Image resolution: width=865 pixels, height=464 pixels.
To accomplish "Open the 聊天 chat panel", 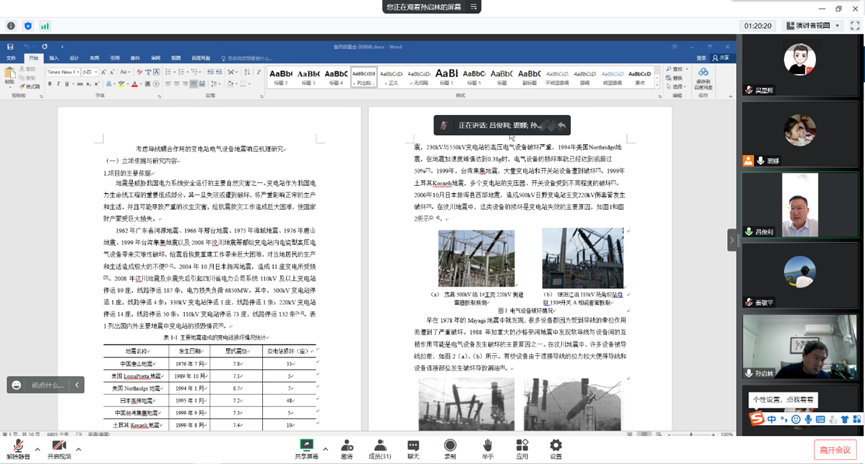I will point(413,445).
